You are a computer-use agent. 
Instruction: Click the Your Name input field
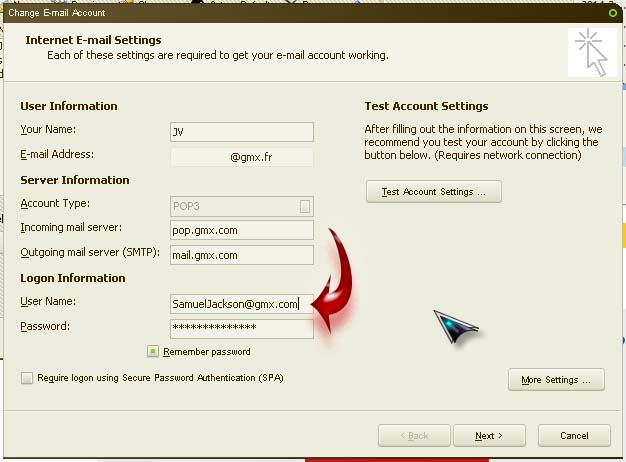[x=241, y=132]
